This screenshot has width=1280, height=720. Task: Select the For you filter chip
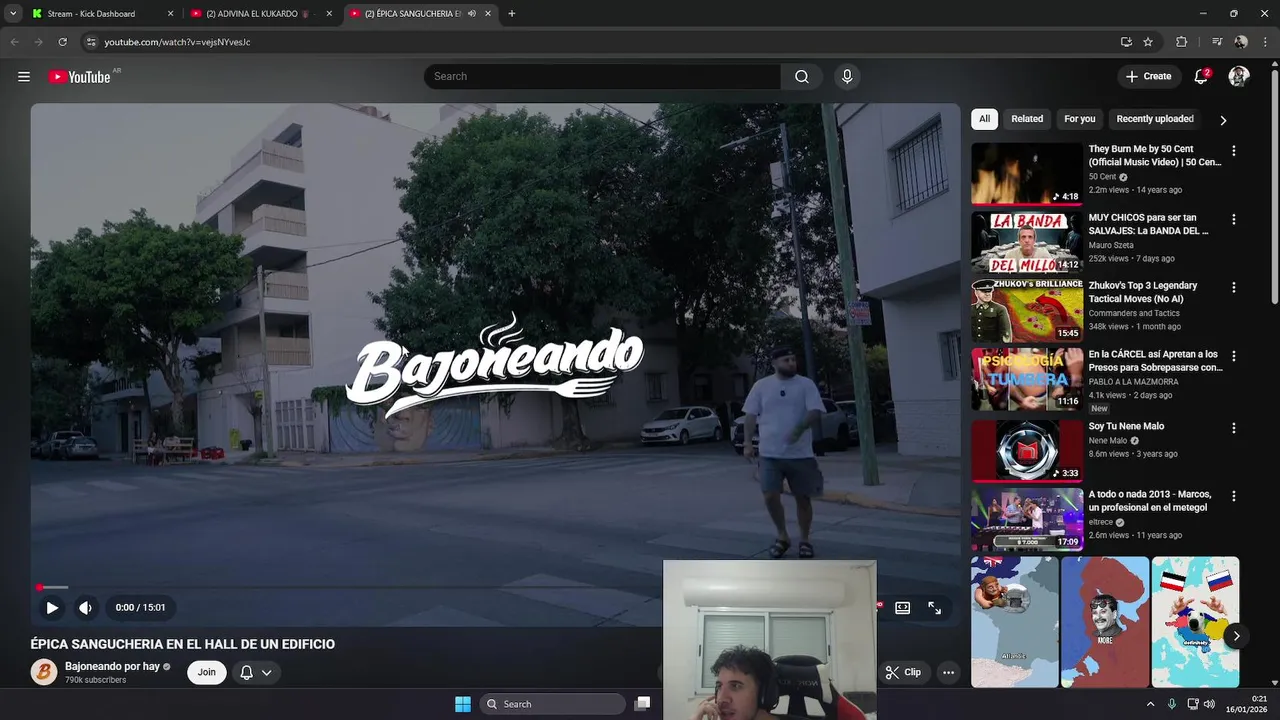[1079, 119]
